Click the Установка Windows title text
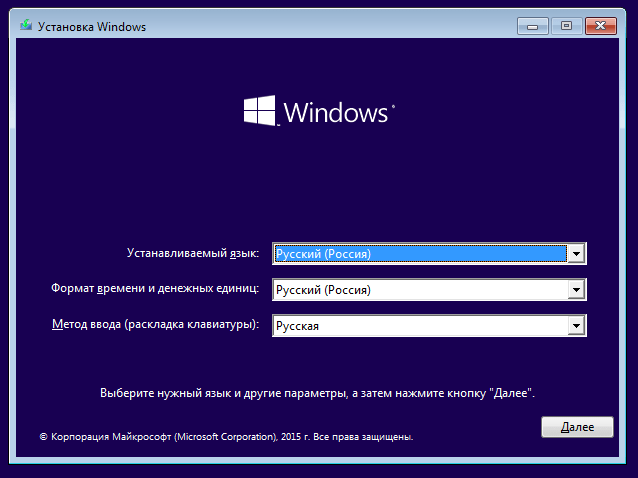The height and width of the screenshot is (478, 638). coord(92,27)
